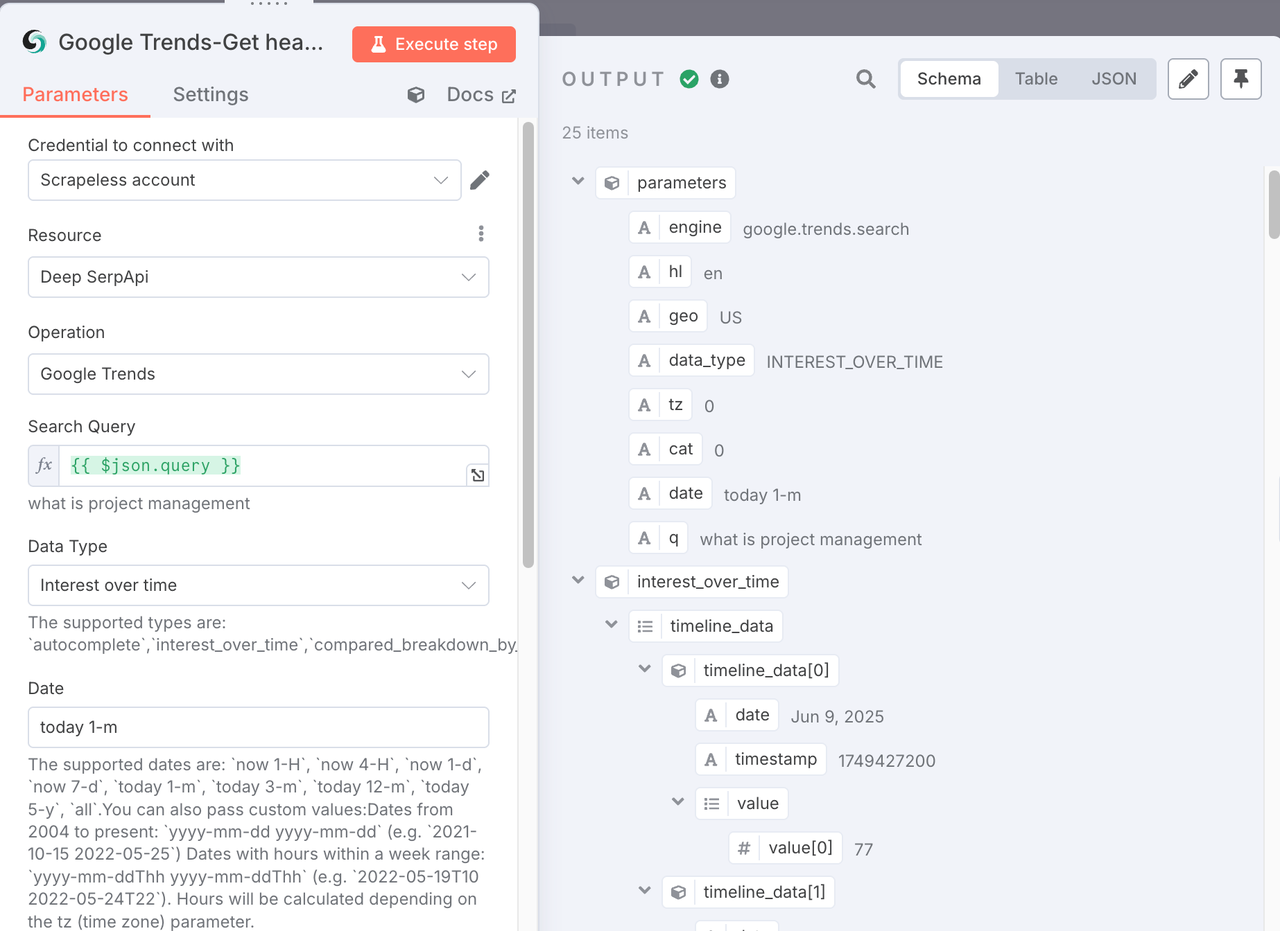
Task: Select the Table output view
Action: 1036,79
